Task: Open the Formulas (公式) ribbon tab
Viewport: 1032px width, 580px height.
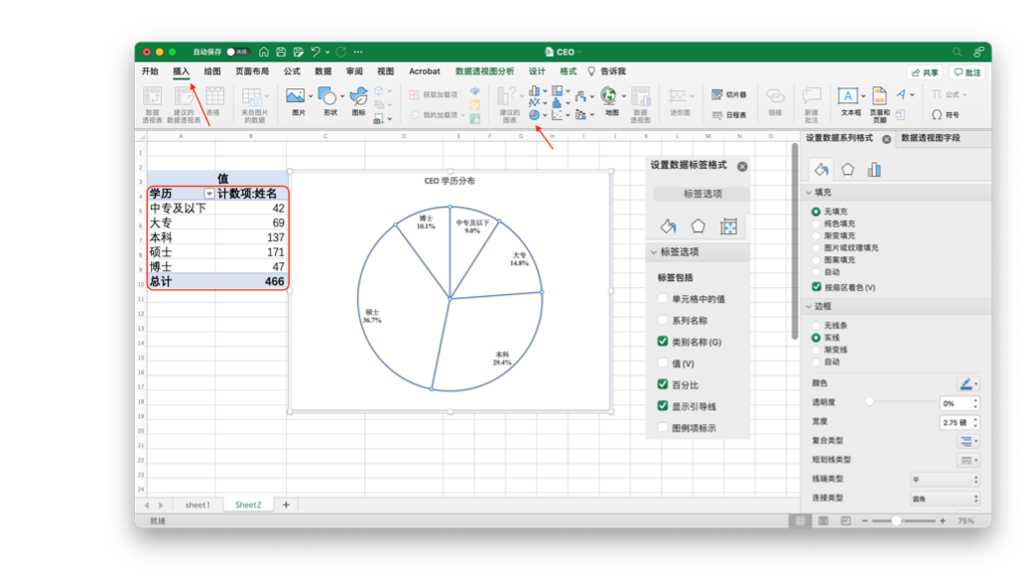Action: click(291, 72)
